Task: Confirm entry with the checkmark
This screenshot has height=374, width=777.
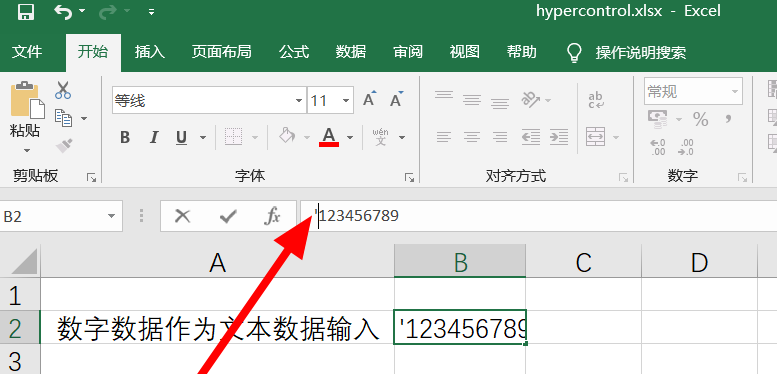Action: [x=228, y=216]
